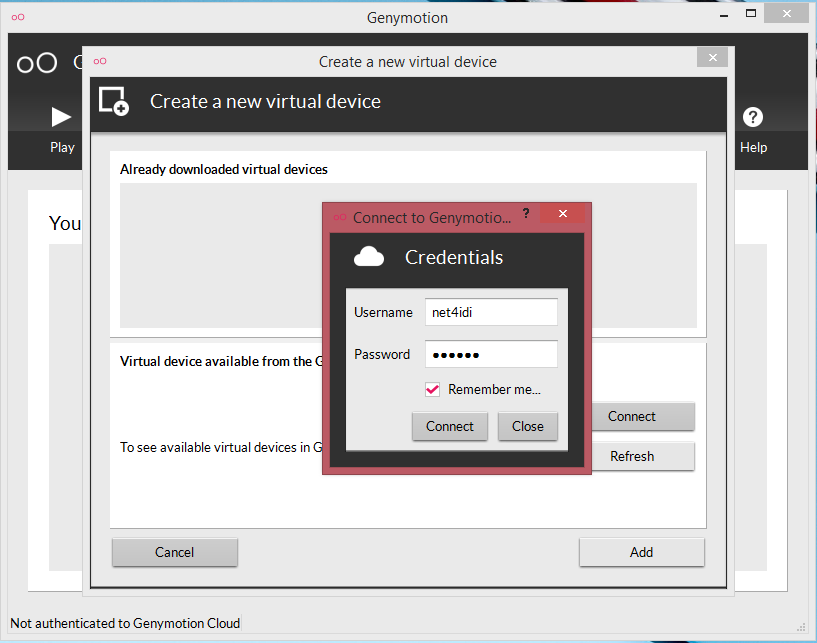Click the Refresh button

click(x=643, y=456)
